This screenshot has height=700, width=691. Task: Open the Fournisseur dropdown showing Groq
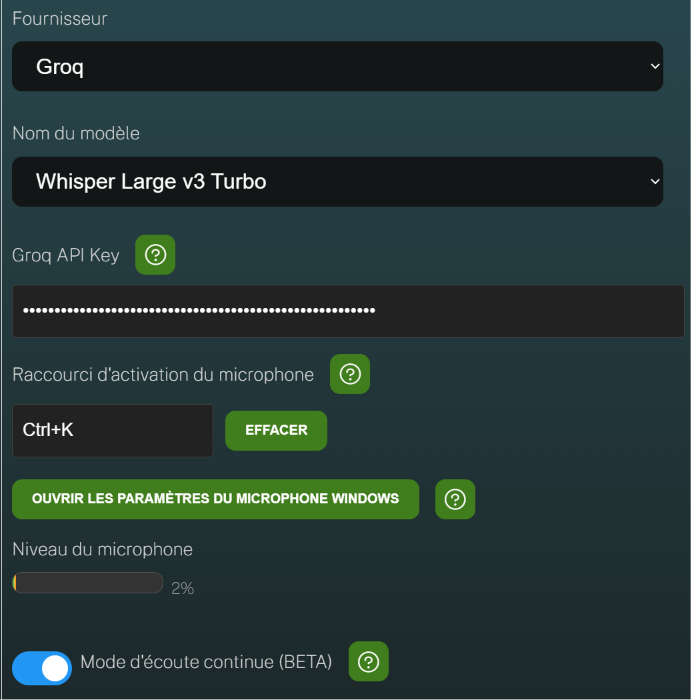point(337,67)
